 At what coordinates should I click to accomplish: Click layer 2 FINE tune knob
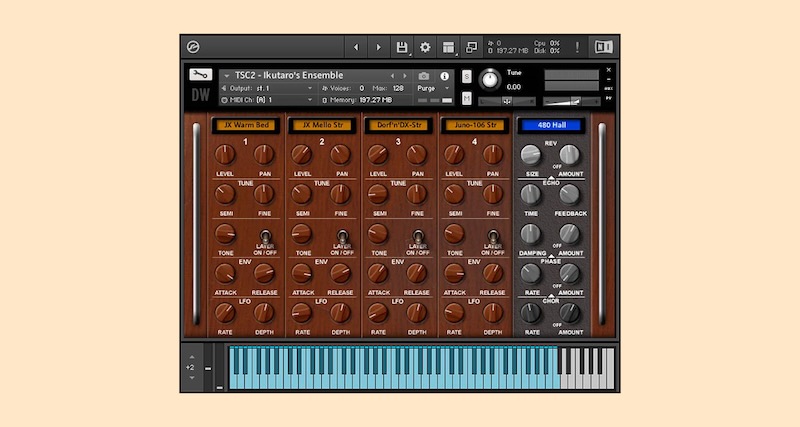pos(340,194)
